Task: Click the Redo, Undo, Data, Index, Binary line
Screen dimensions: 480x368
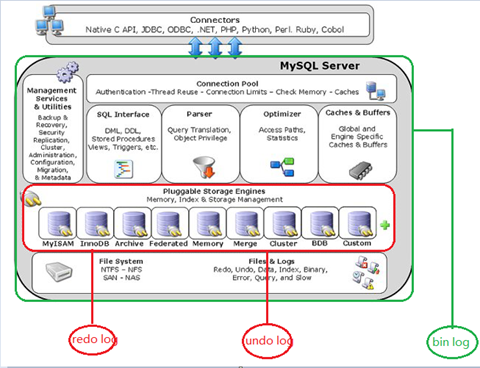Action: (x=271, y=270)
